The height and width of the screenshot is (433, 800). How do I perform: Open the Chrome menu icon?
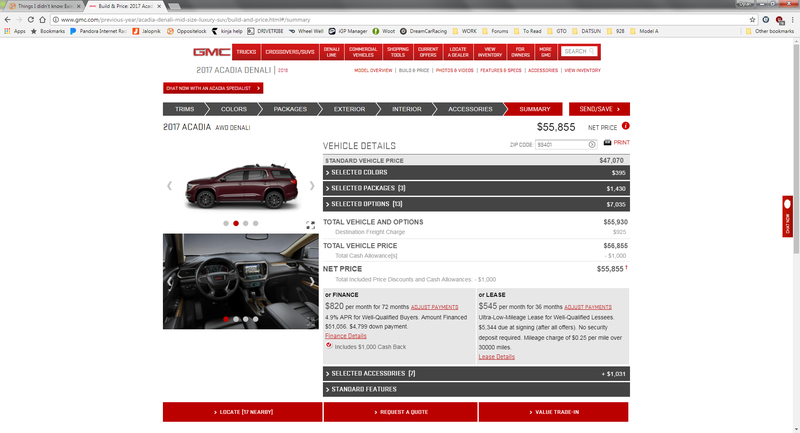[792, 19]
